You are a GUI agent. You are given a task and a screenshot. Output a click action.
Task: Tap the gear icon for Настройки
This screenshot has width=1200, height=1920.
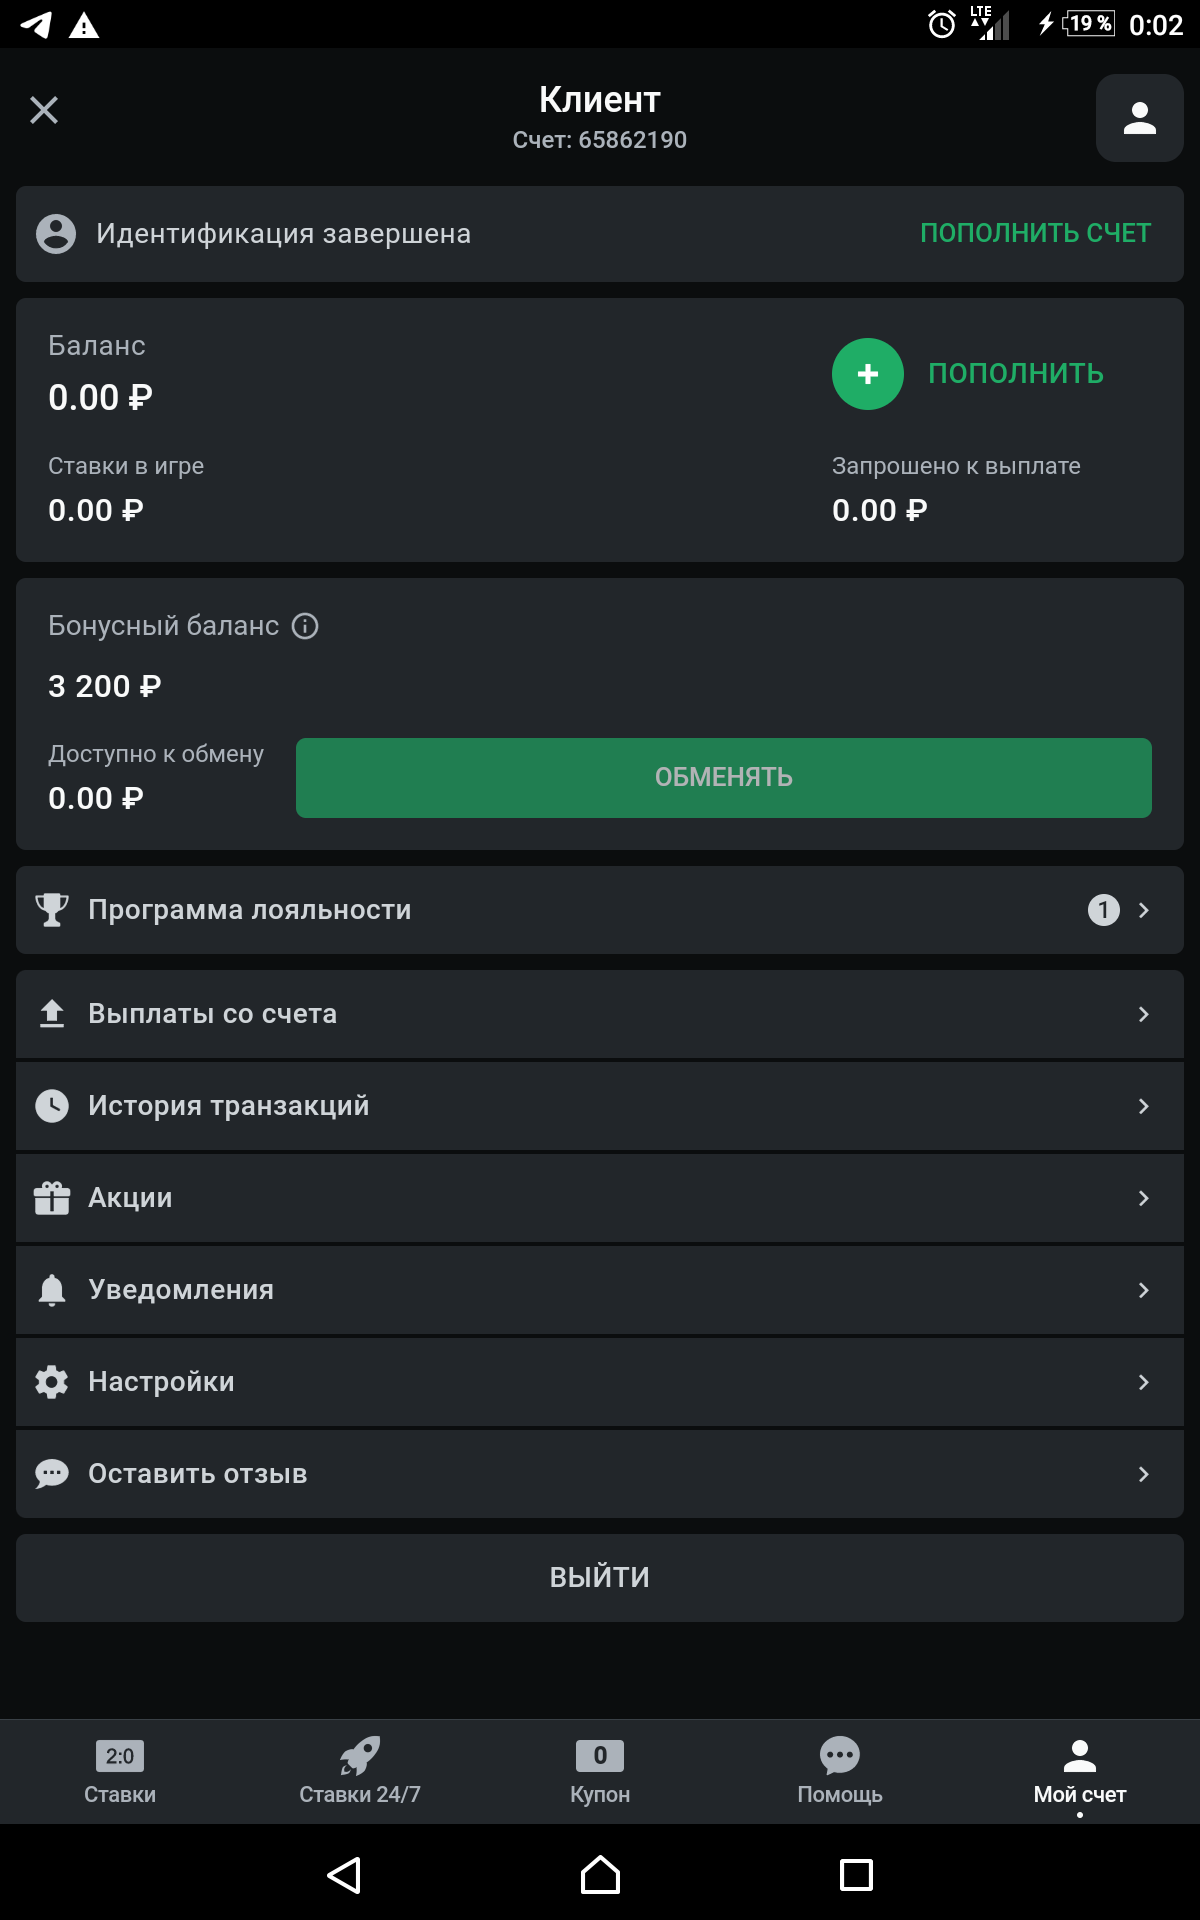pos(52,1382)
